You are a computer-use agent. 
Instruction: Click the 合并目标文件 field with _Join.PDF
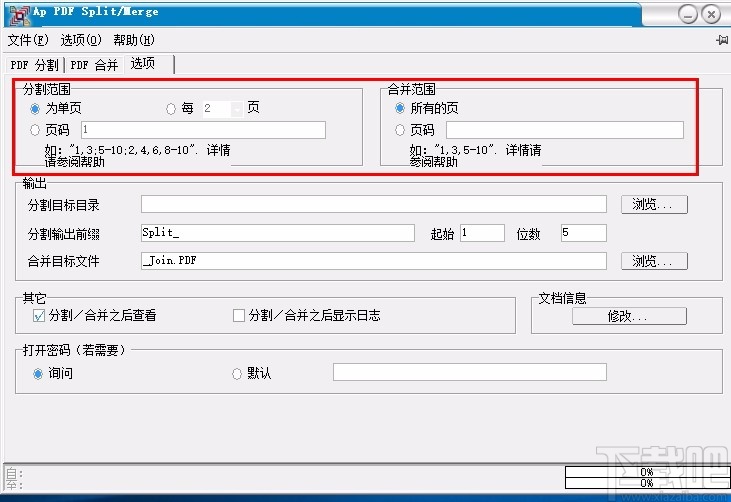coord(373,261)
